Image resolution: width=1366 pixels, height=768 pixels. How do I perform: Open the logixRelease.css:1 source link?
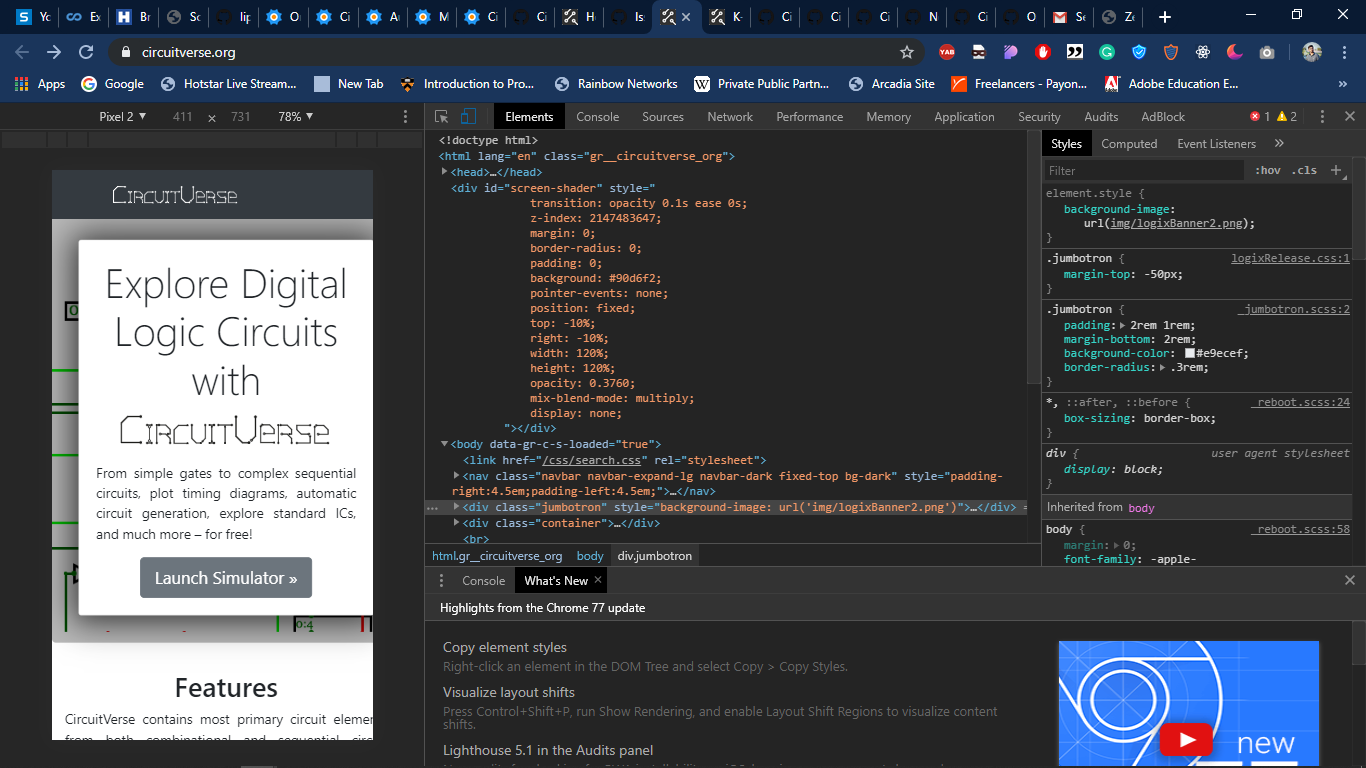(1290, 258)
